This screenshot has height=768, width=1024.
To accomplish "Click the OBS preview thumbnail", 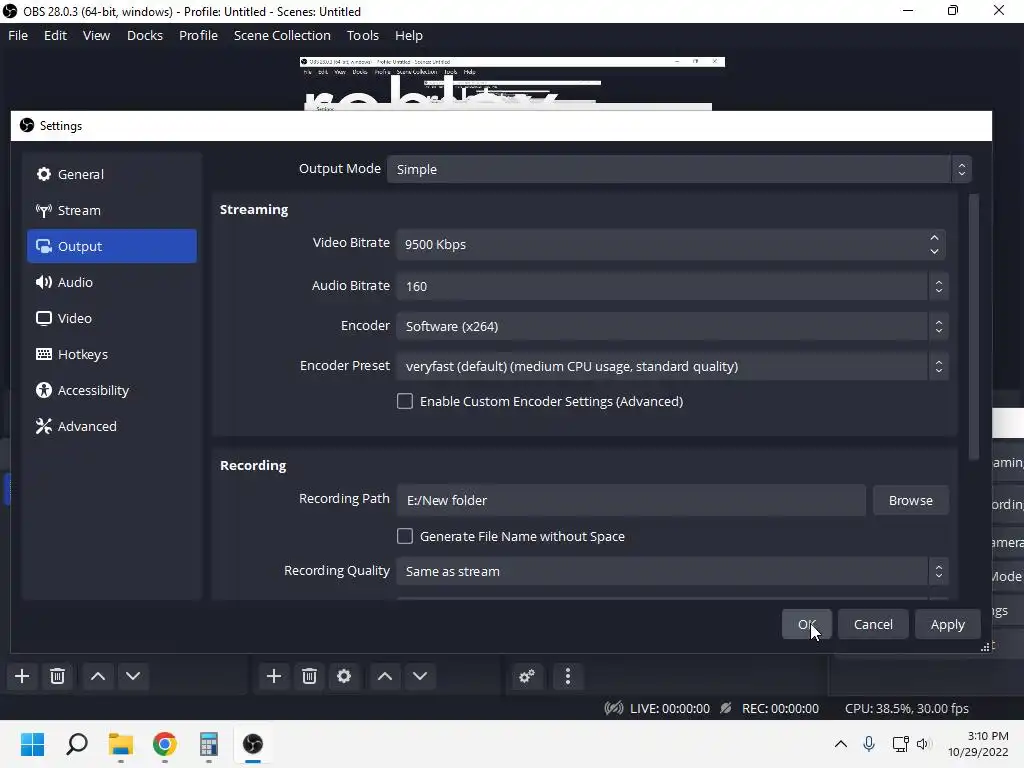I will [x=513, y=84].
